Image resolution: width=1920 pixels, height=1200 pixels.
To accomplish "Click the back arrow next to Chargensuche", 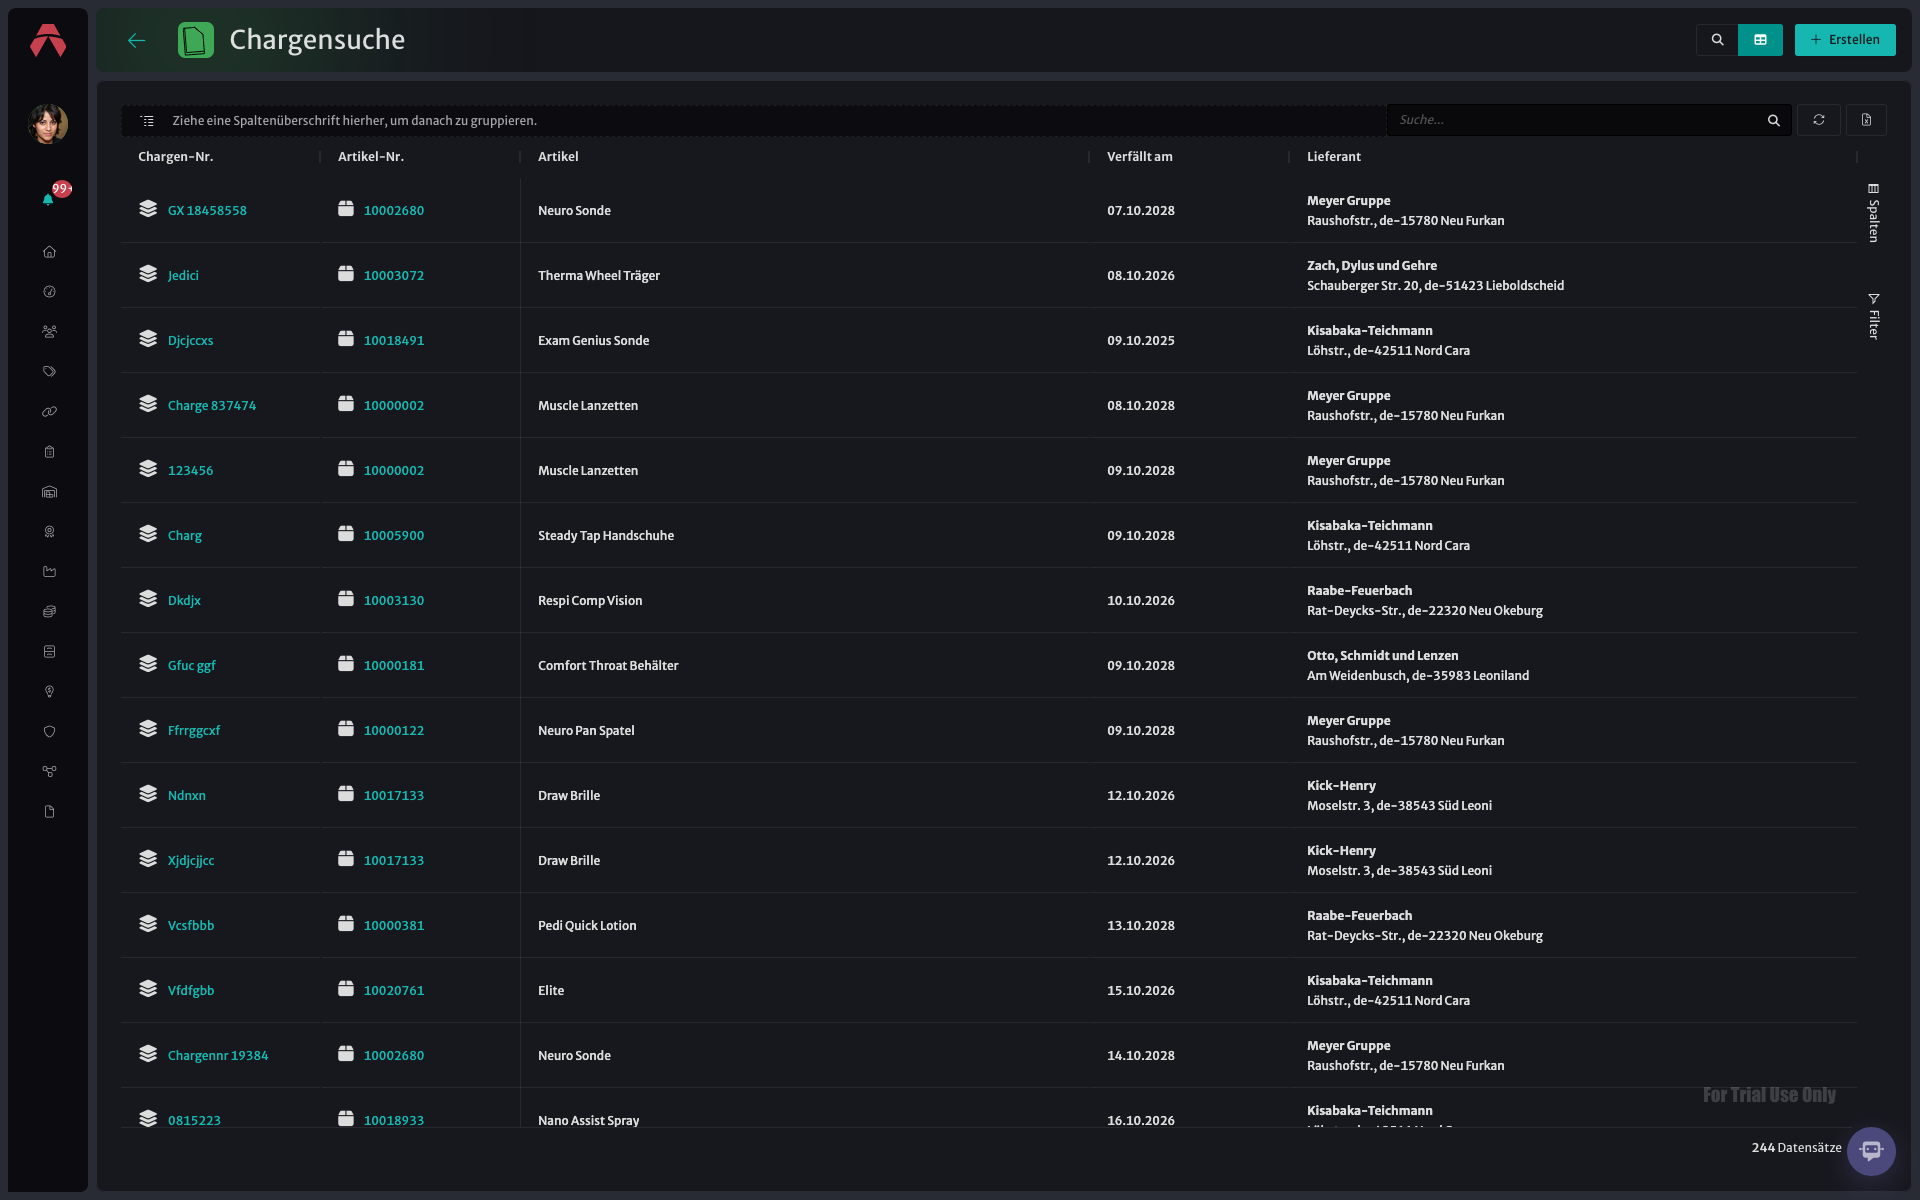I will 137,40.
